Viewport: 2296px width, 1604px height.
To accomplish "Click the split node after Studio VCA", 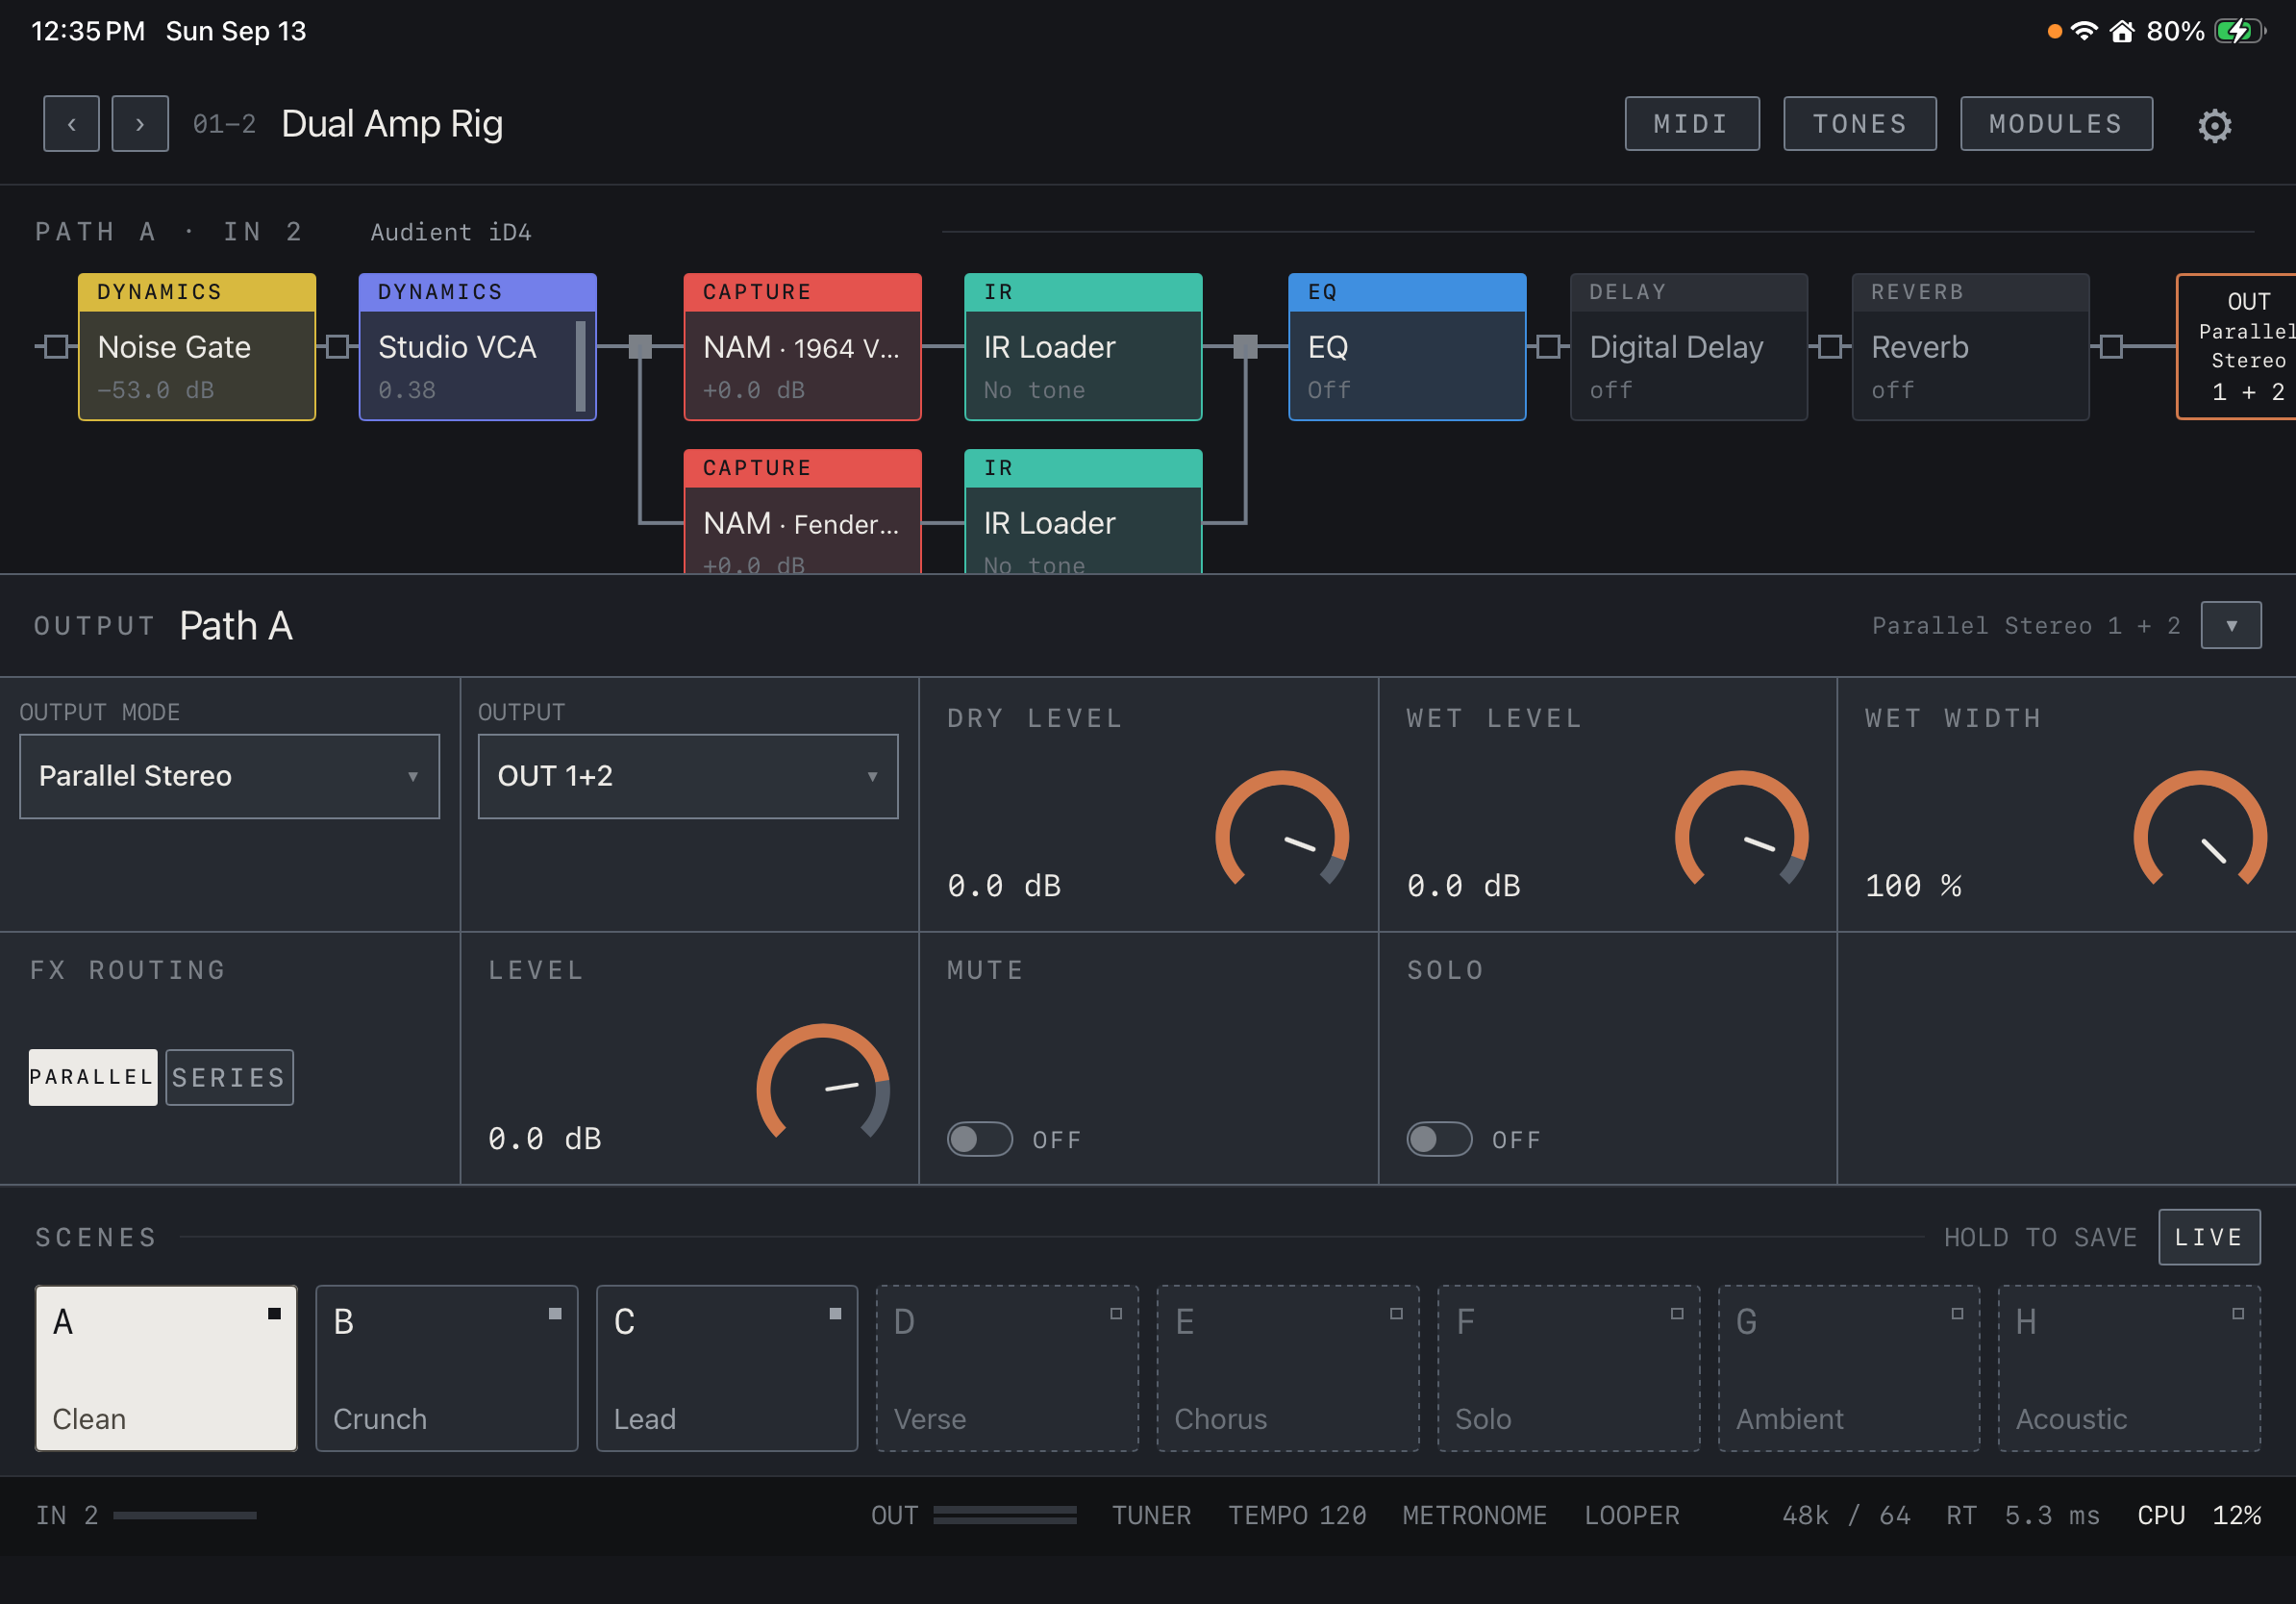I will [640, 347].
